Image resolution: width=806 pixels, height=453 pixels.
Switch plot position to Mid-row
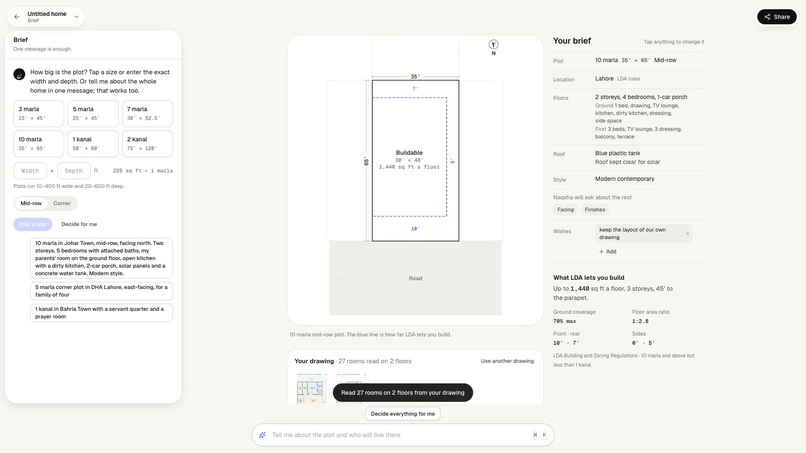(31, 203)
